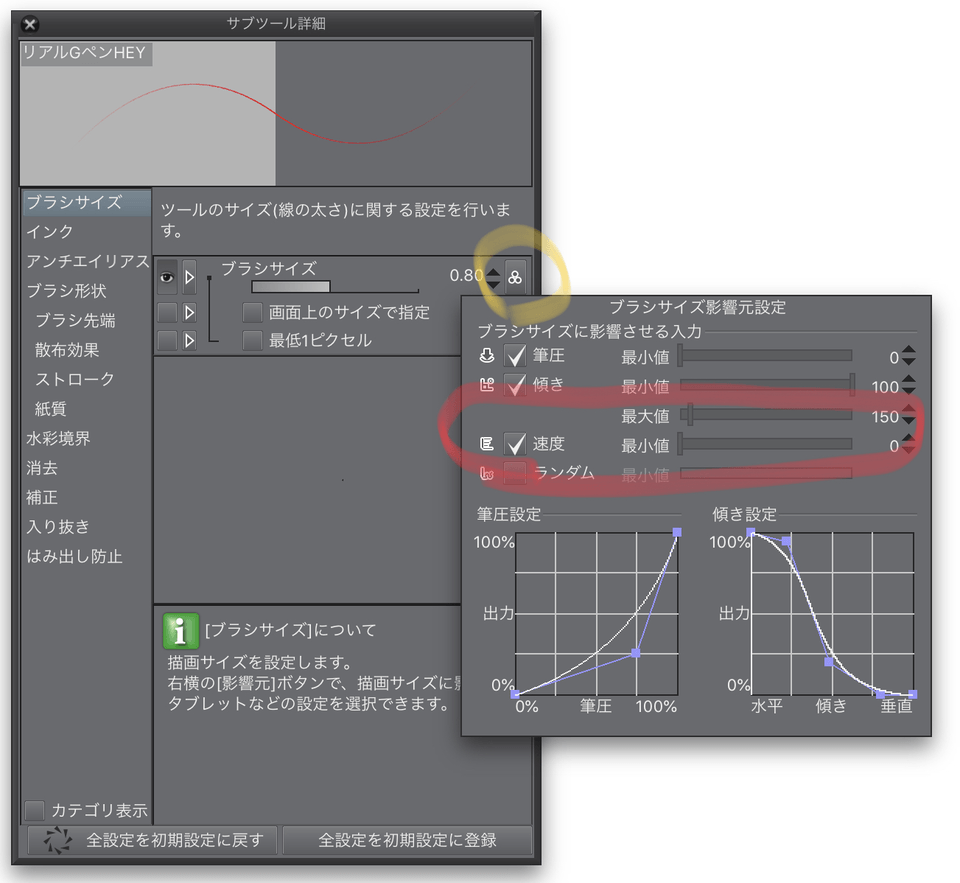Screen dimensions: 960x883
Task: Click the reset icon before 全設定を初期設定に戻す
Action: [57, 841]
